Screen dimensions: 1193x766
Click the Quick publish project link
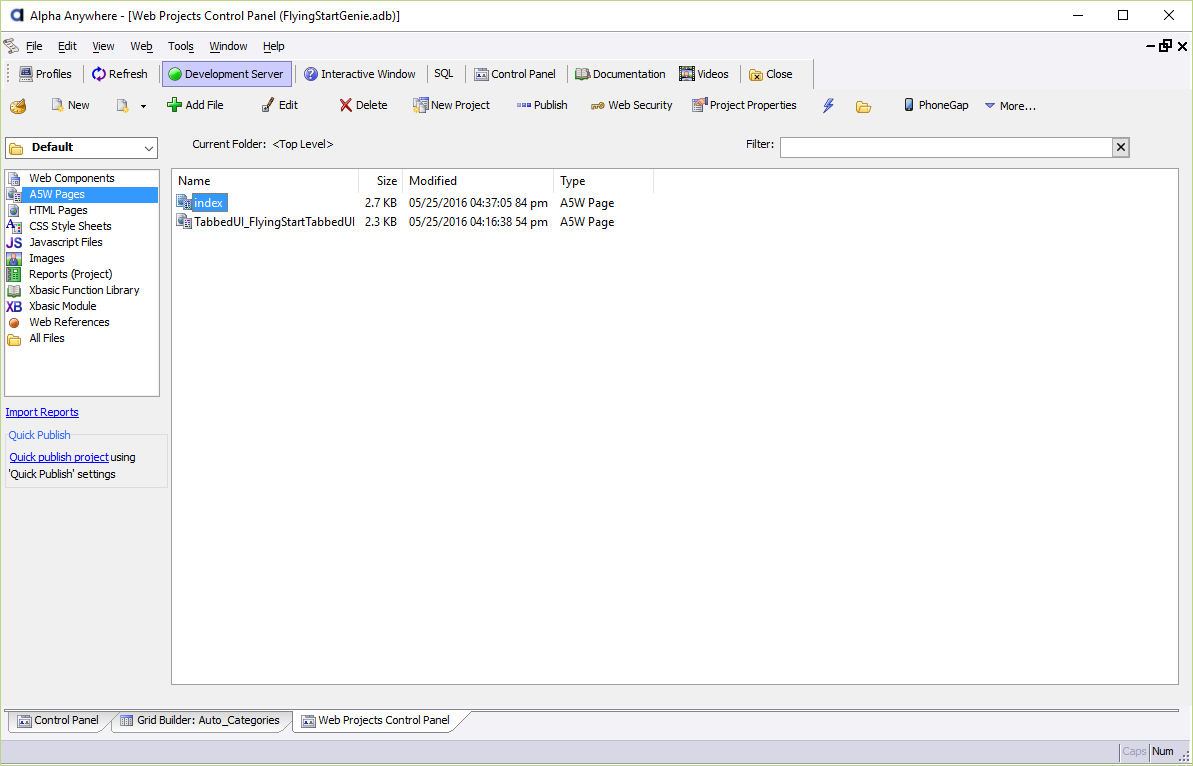click(x=59, y=457)
